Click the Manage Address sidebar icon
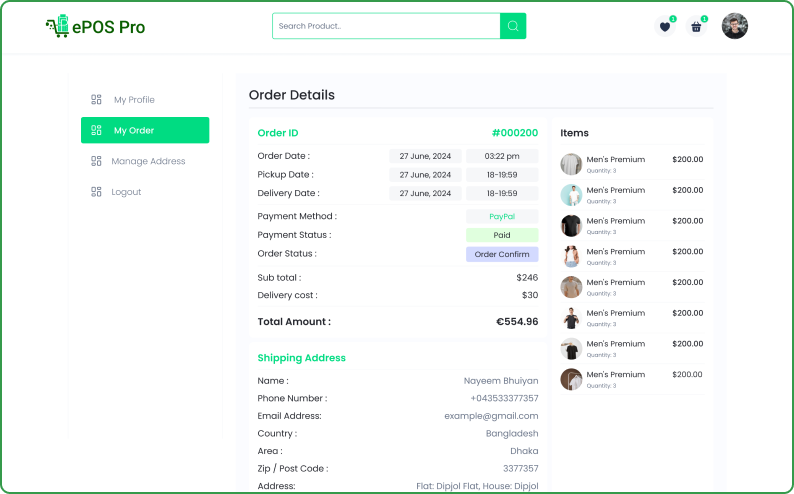This screenshot has width=794, height=494. click(x=97, y=161)
